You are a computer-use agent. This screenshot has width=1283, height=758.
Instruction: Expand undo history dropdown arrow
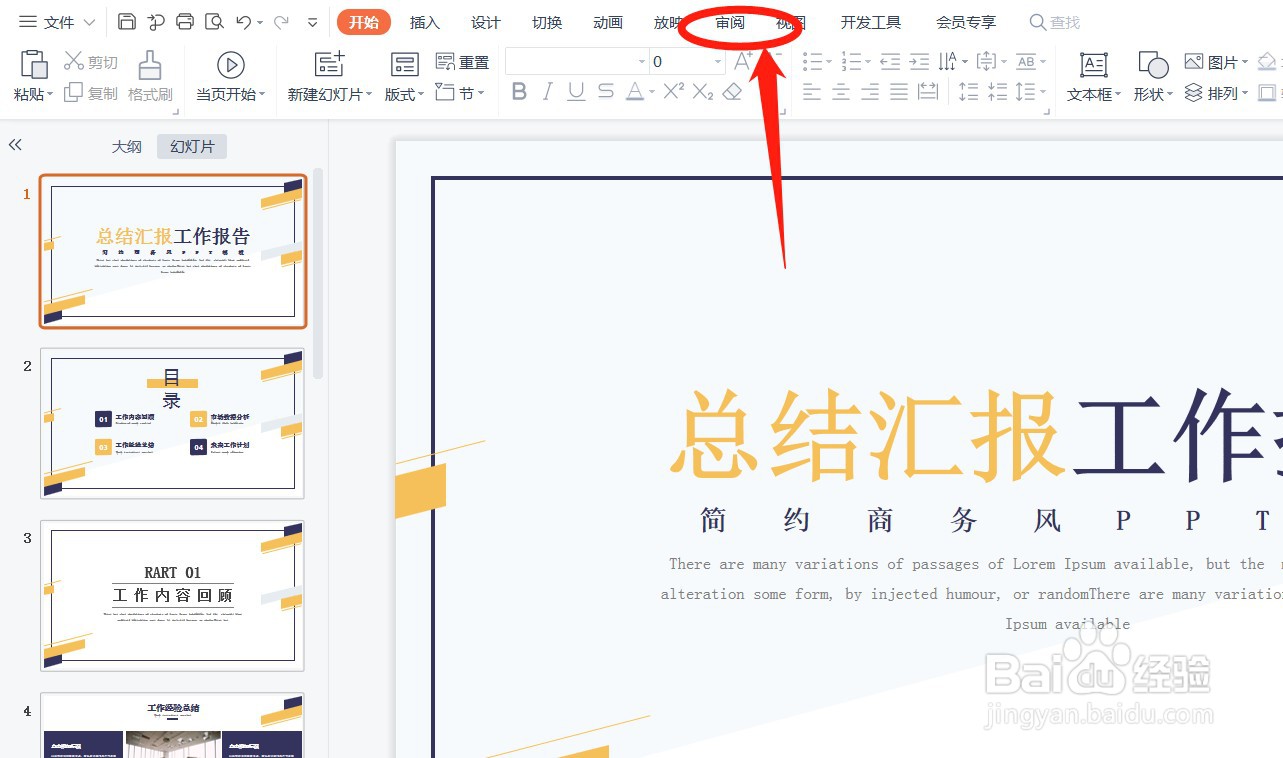click(260, 22)
